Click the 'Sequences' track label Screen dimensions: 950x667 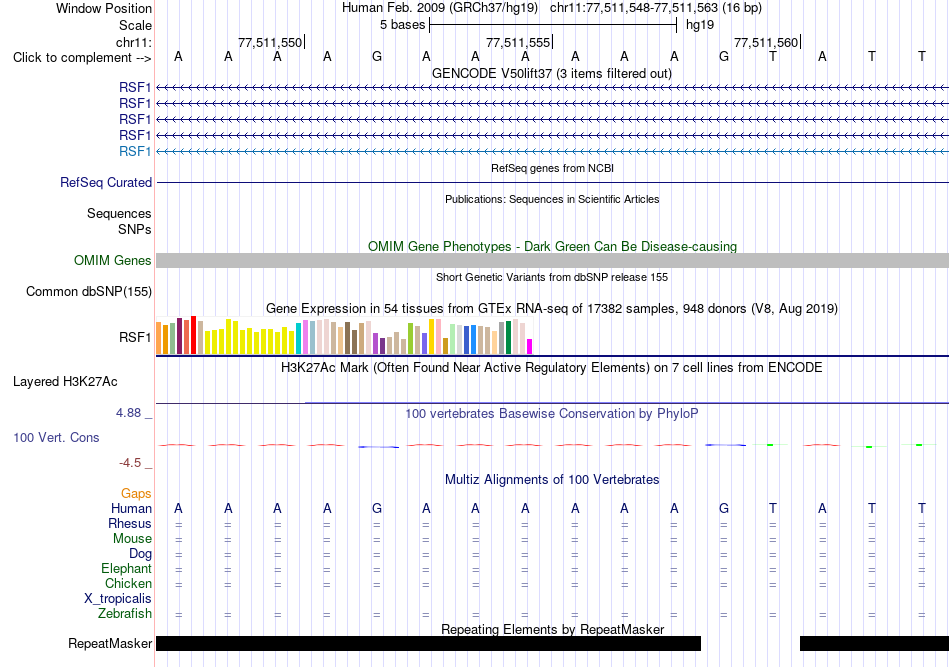[x=119, y=213]
